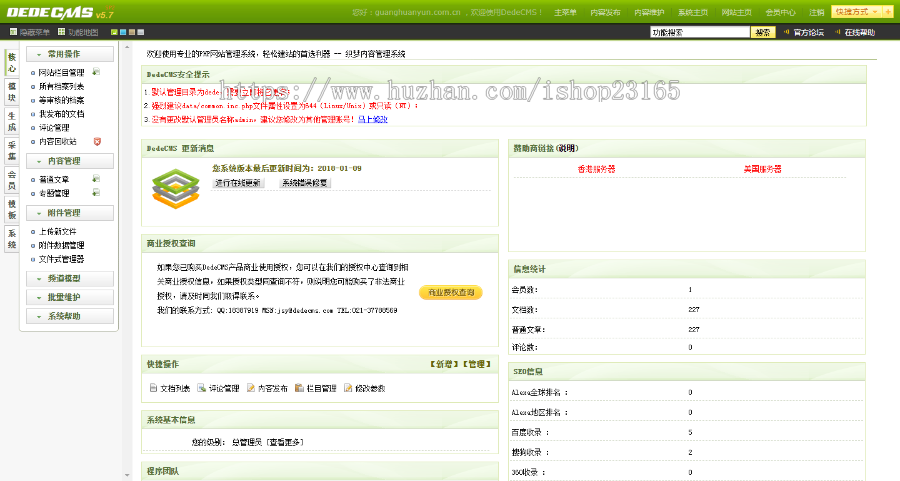Open 附件数据管理 in sidebar
900x481 pixels.
click(x=61, y=245)
